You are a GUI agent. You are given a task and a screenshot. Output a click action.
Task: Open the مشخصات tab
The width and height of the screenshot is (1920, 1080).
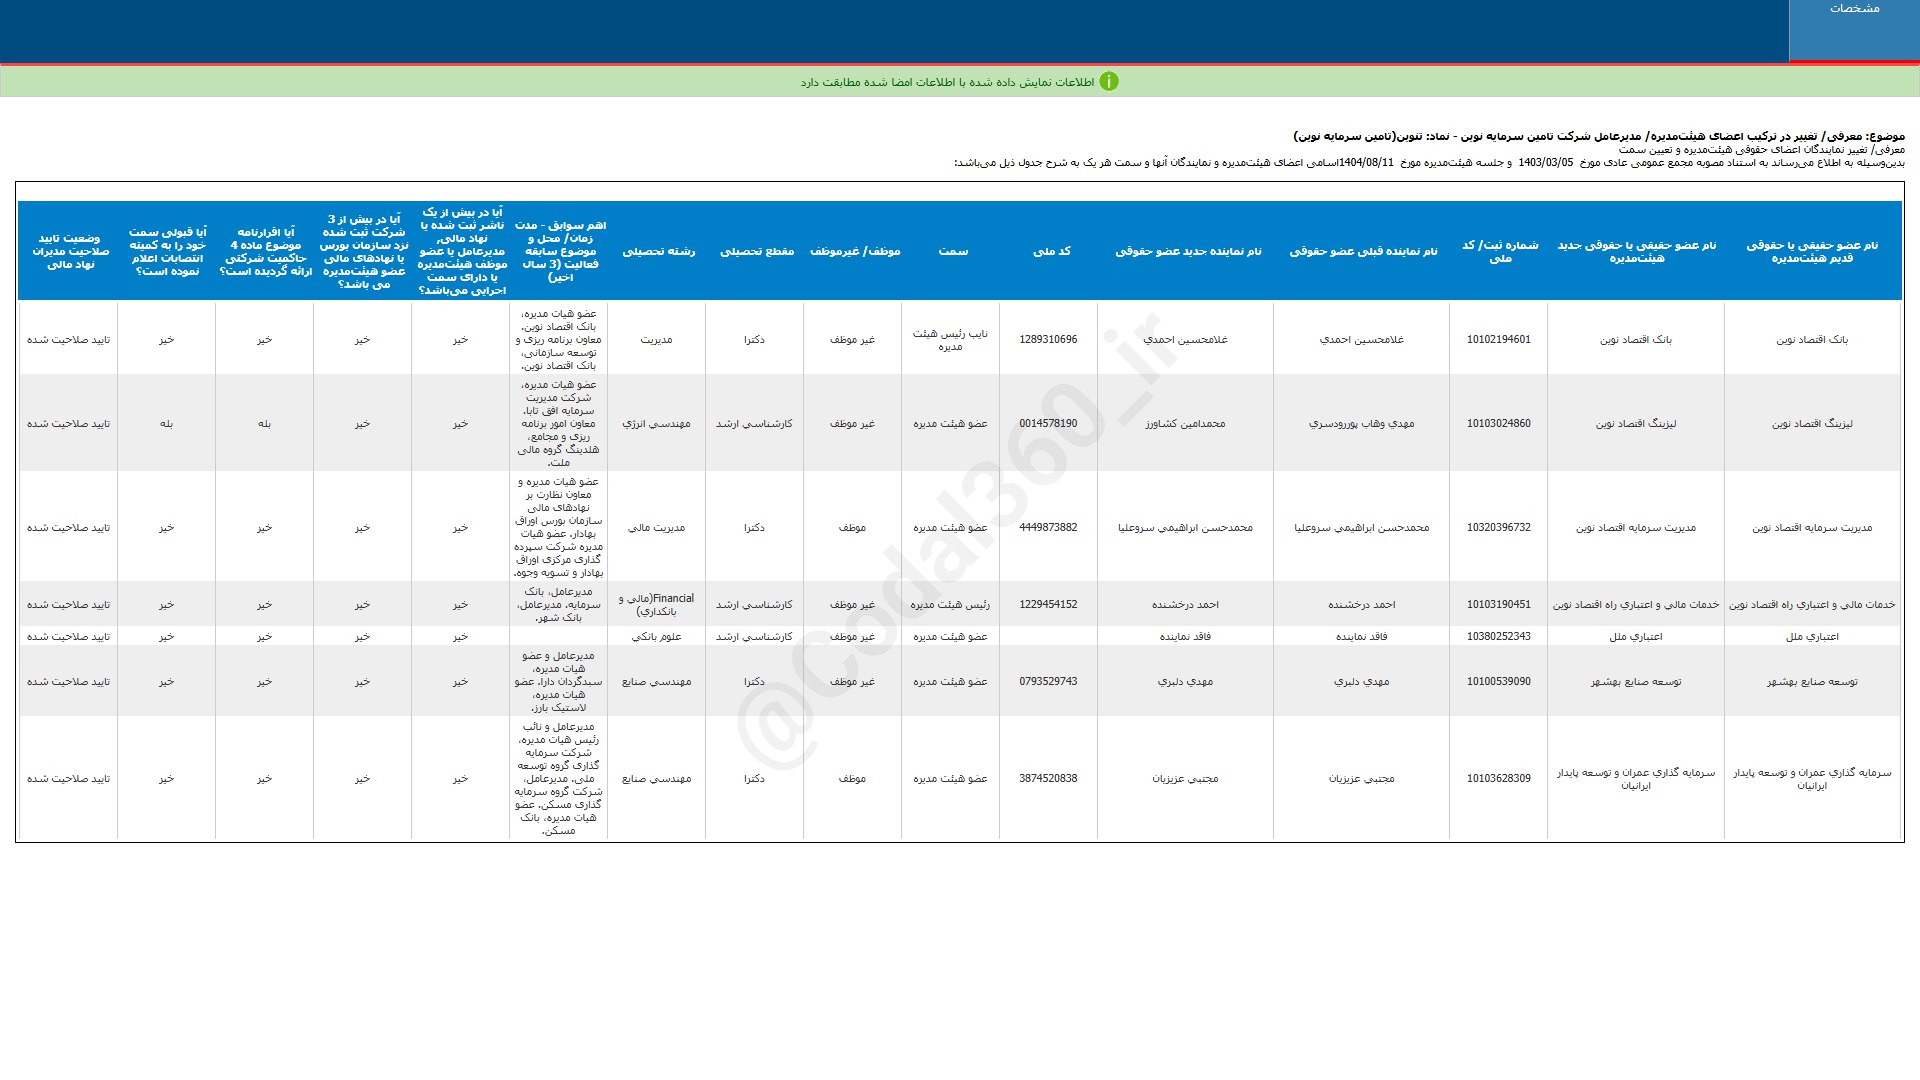pyautogui.click(x=1853, y=9)
